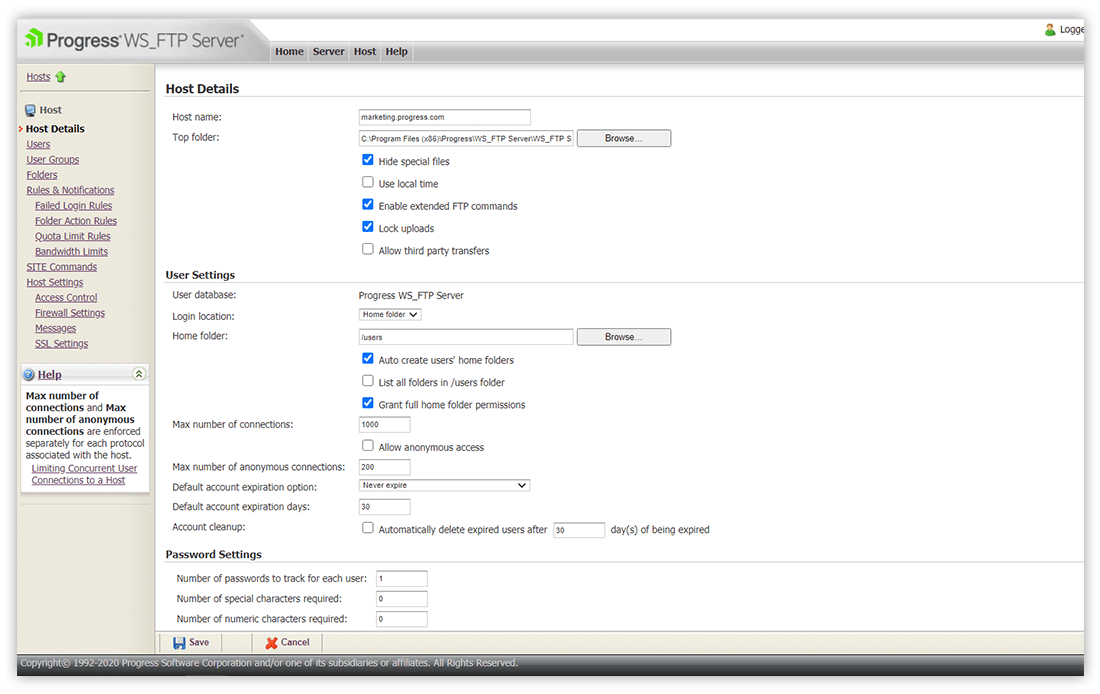Click the green up arrow beside Hosts
The image size is (1100, 694).
tap(61, 77)
